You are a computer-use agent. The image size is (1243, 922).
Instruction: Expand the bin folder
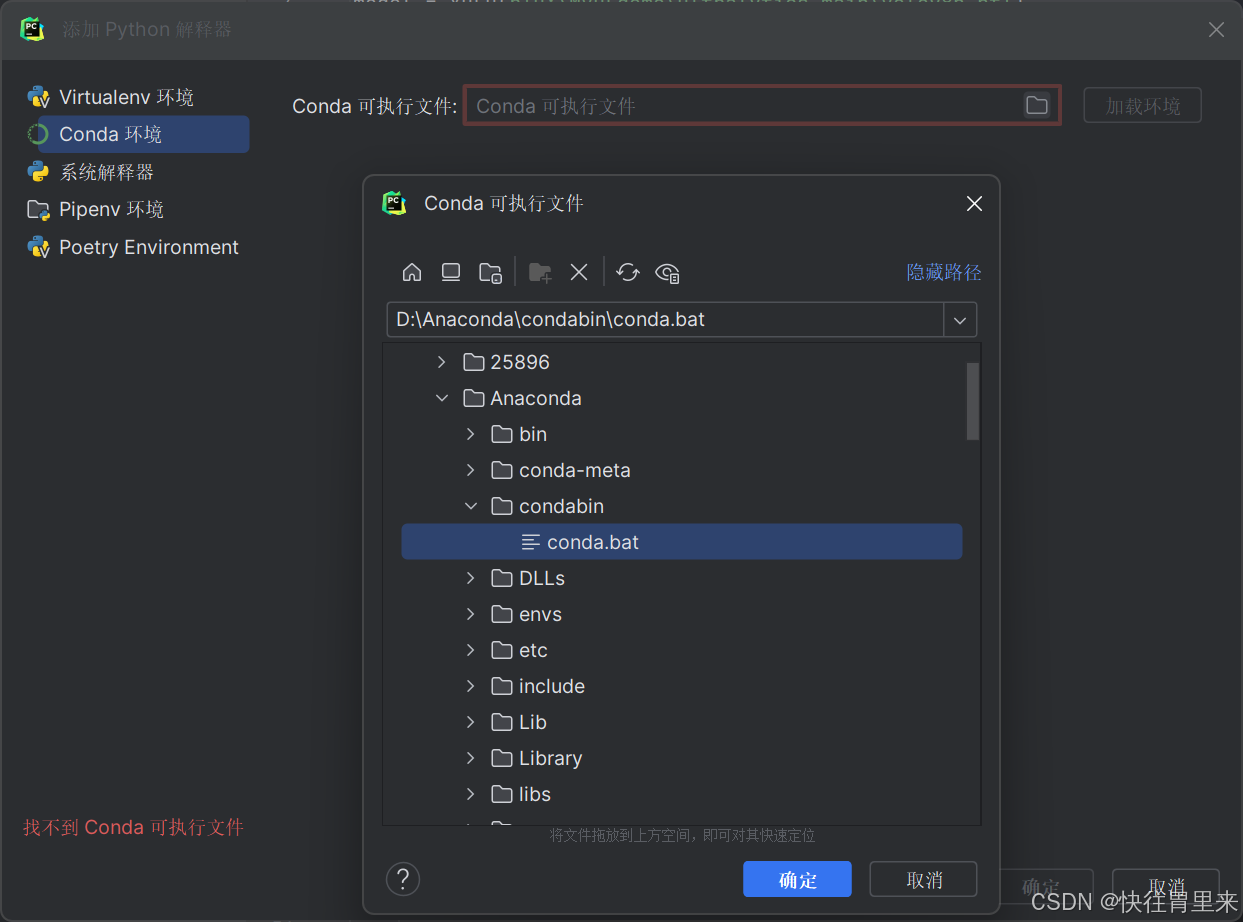click(471, 434)
